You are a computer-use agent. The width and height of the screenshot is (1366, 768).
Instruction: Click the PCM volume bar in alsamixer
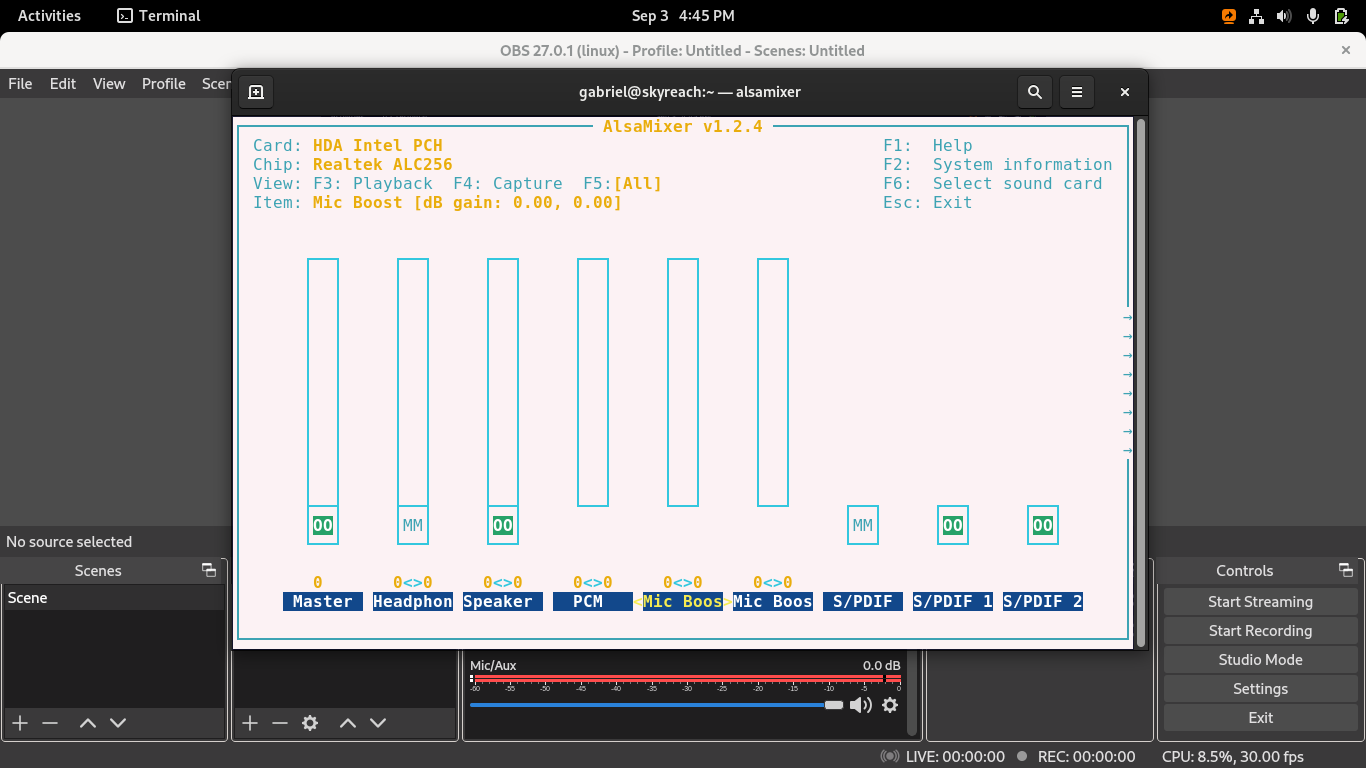point(593,382)
